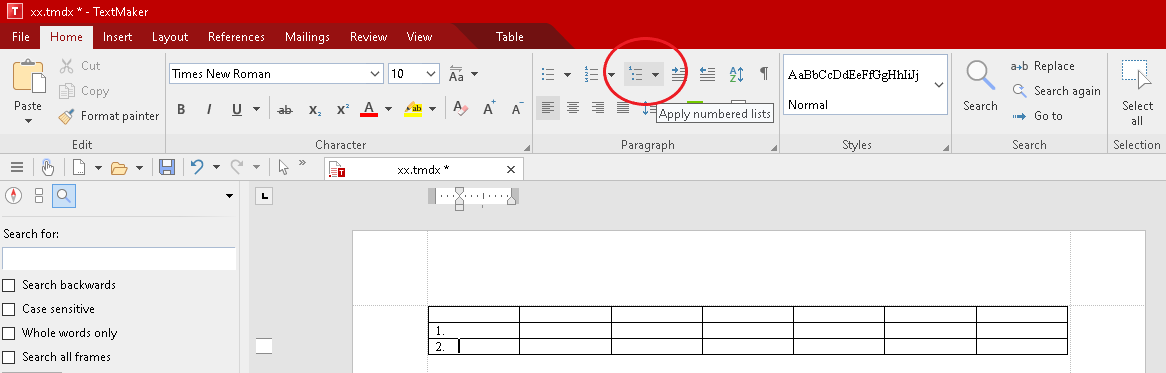The width and height of the screenshot is (1166, 373).
Task: Click the Search again button
Action: (1056, 91)
